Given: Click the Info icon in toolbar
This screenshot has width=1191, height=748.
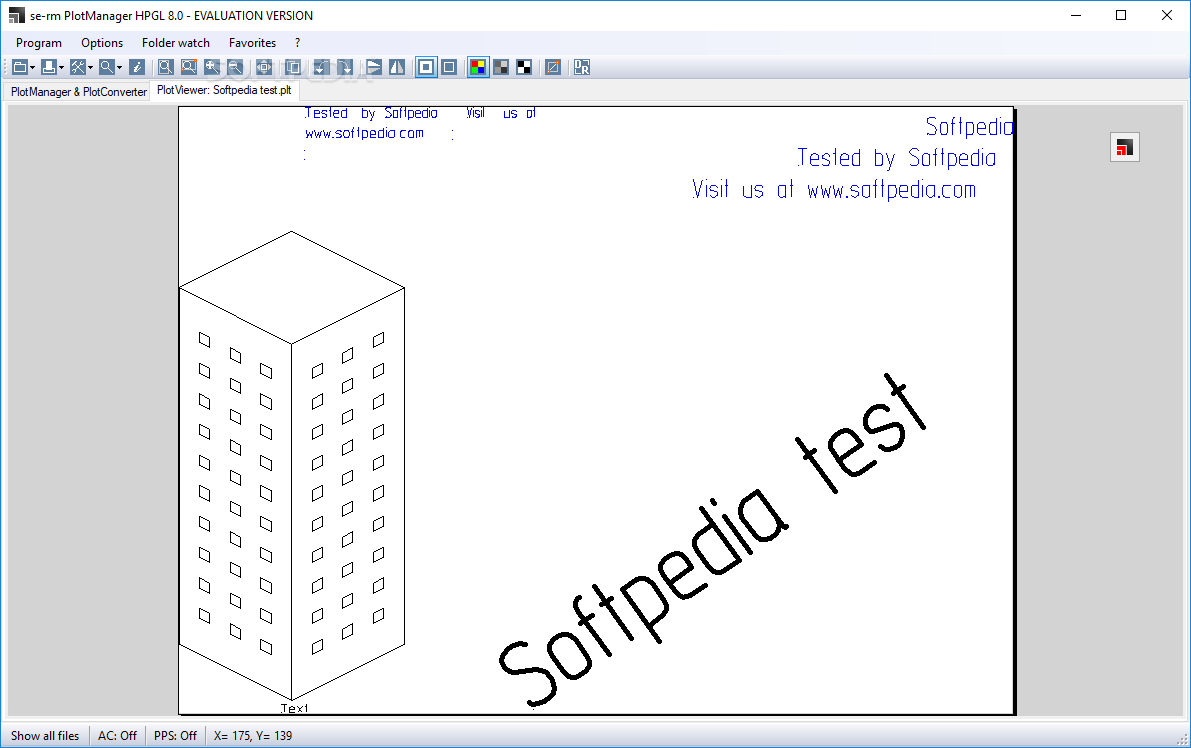Looking at the screenshot, I should [137, 68].
